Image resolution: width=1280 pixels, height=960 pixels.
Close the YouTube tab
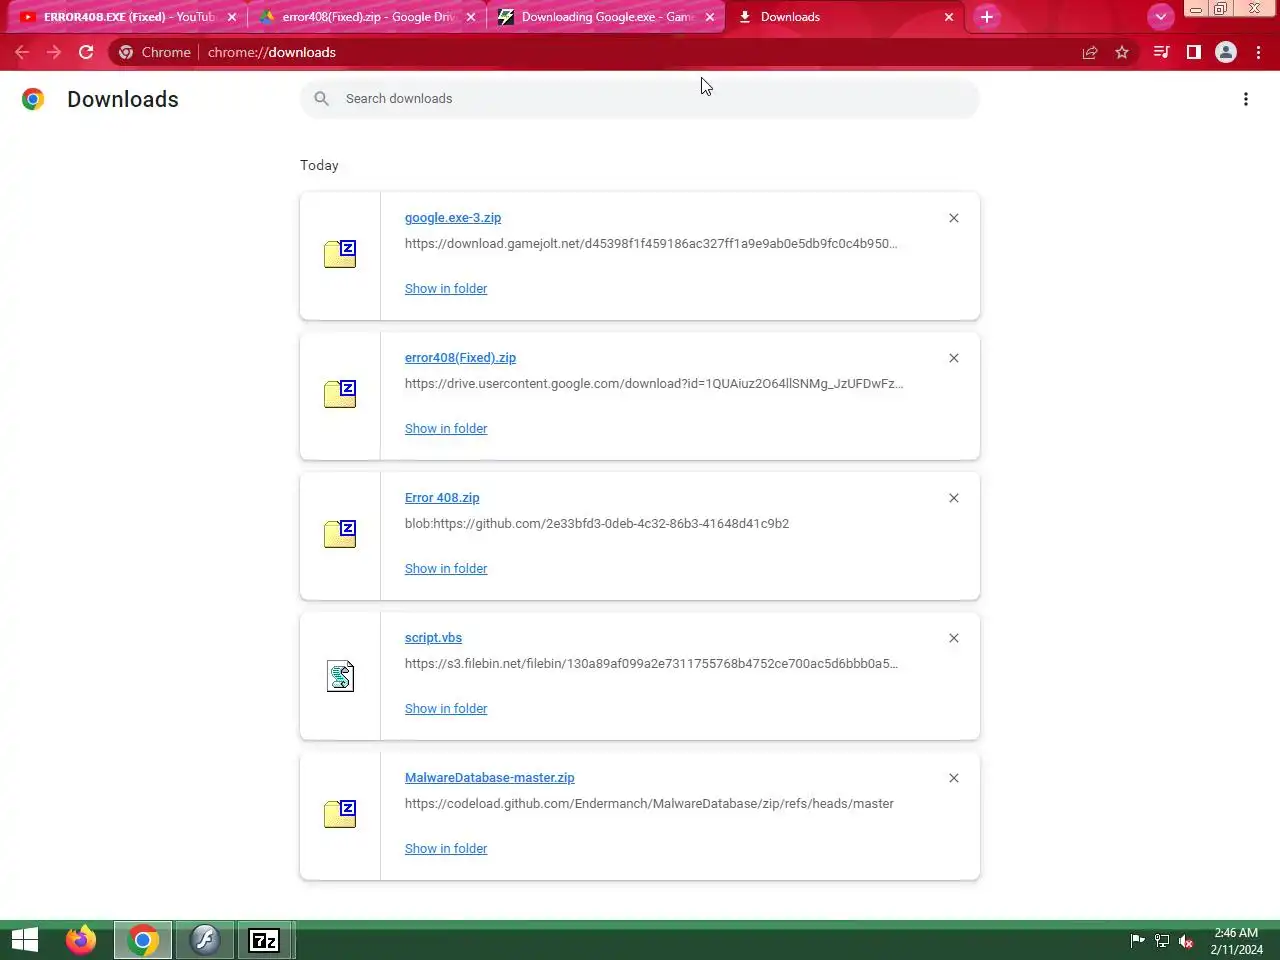coord(232,17)
